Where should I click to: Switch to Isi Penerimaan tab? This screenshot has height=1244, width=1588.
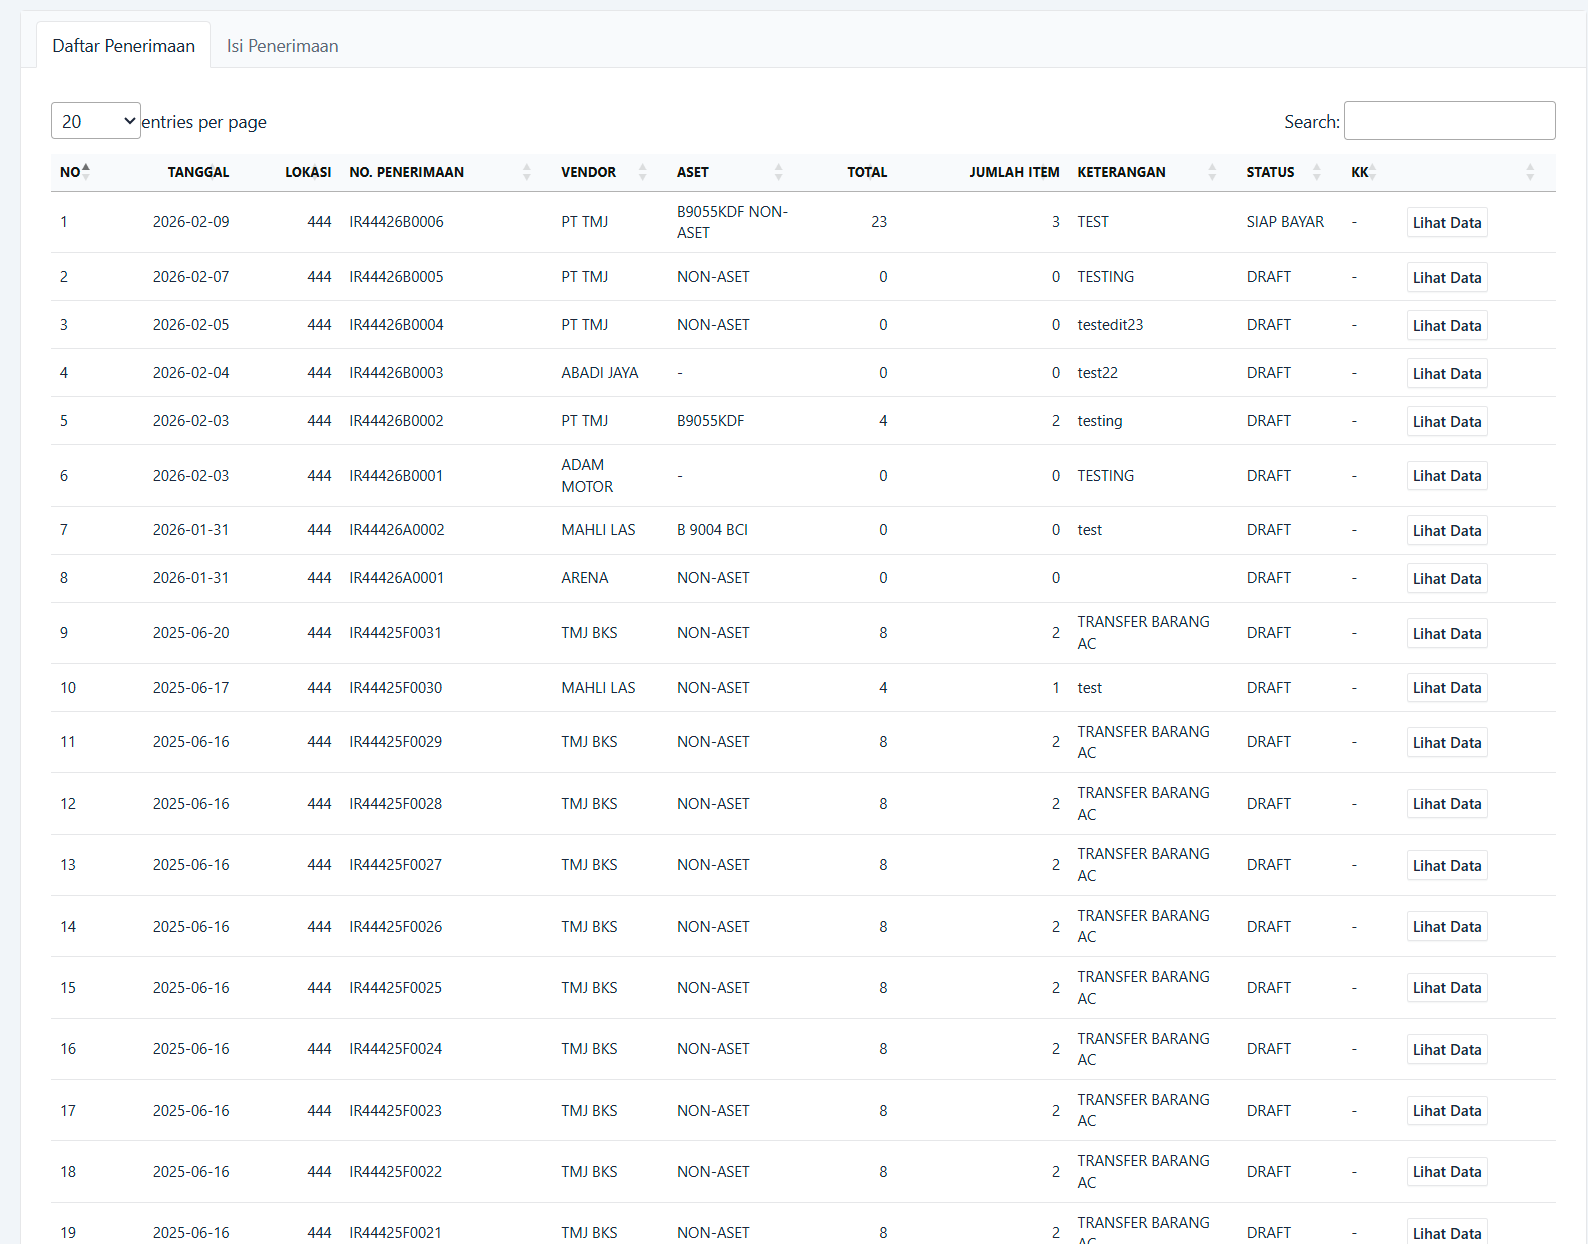[282, 46]
